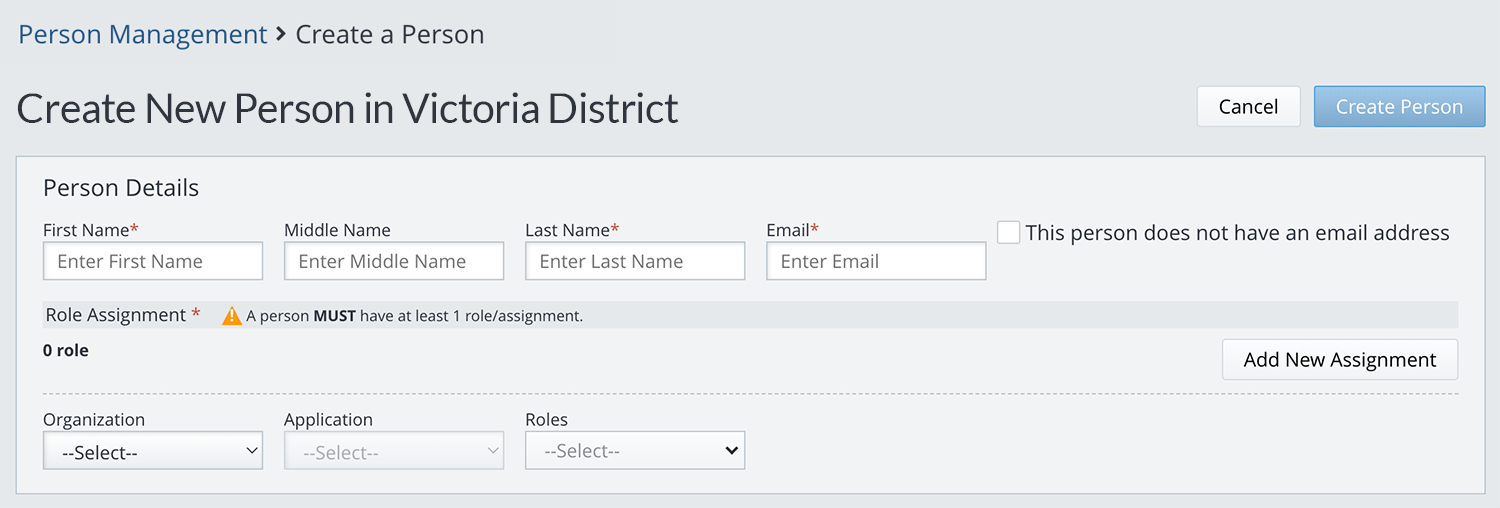The width and height of the screenshot is (1500, 508).
Task: Click the breadcrumb arrow separator
Action: [x=281, y=35]
